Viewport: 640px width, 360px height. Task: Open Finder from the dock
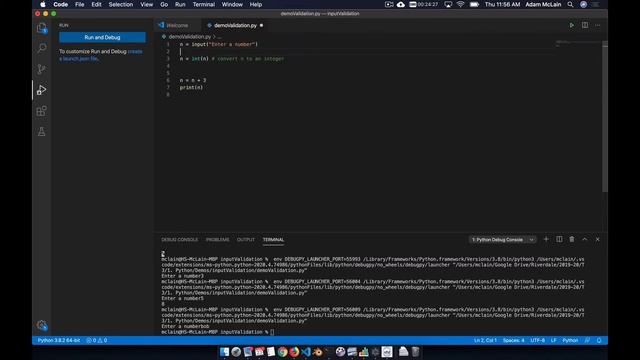point(224,351)
